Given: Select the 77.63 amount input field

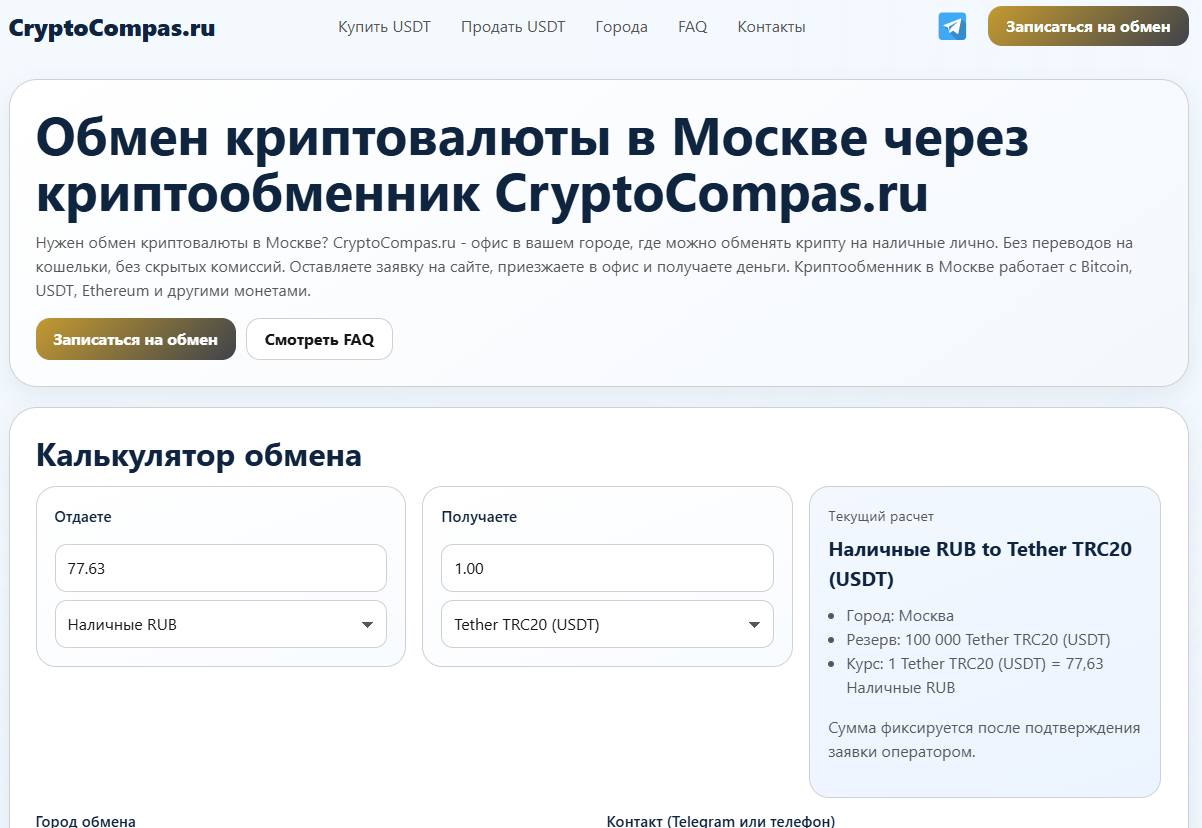Looking at the screenshot, I should [221, 567].
